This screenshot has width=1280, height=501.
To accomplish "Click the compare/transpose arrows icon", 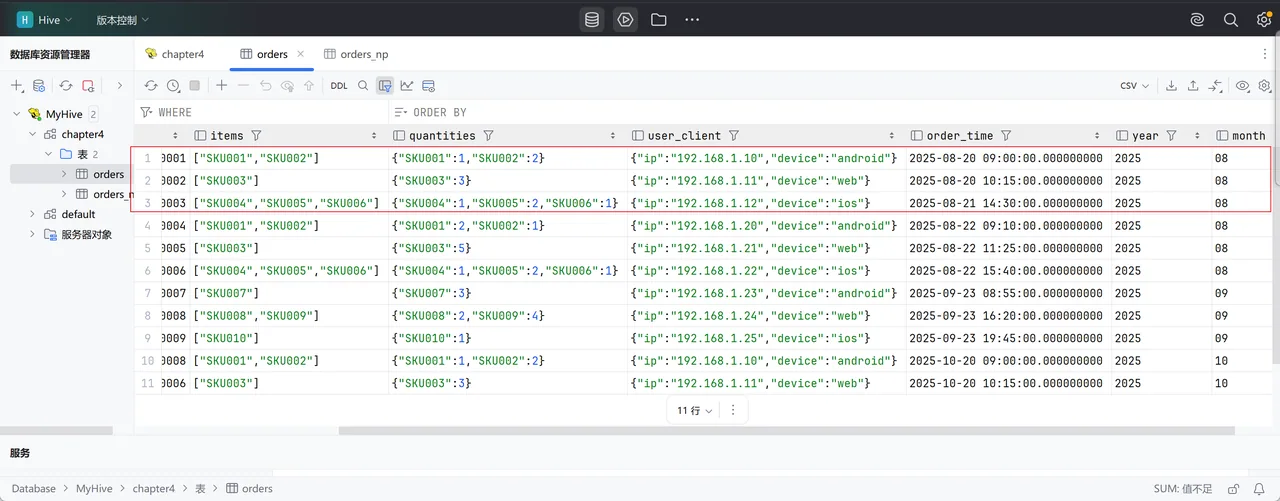I will [x=1216, y=86].
